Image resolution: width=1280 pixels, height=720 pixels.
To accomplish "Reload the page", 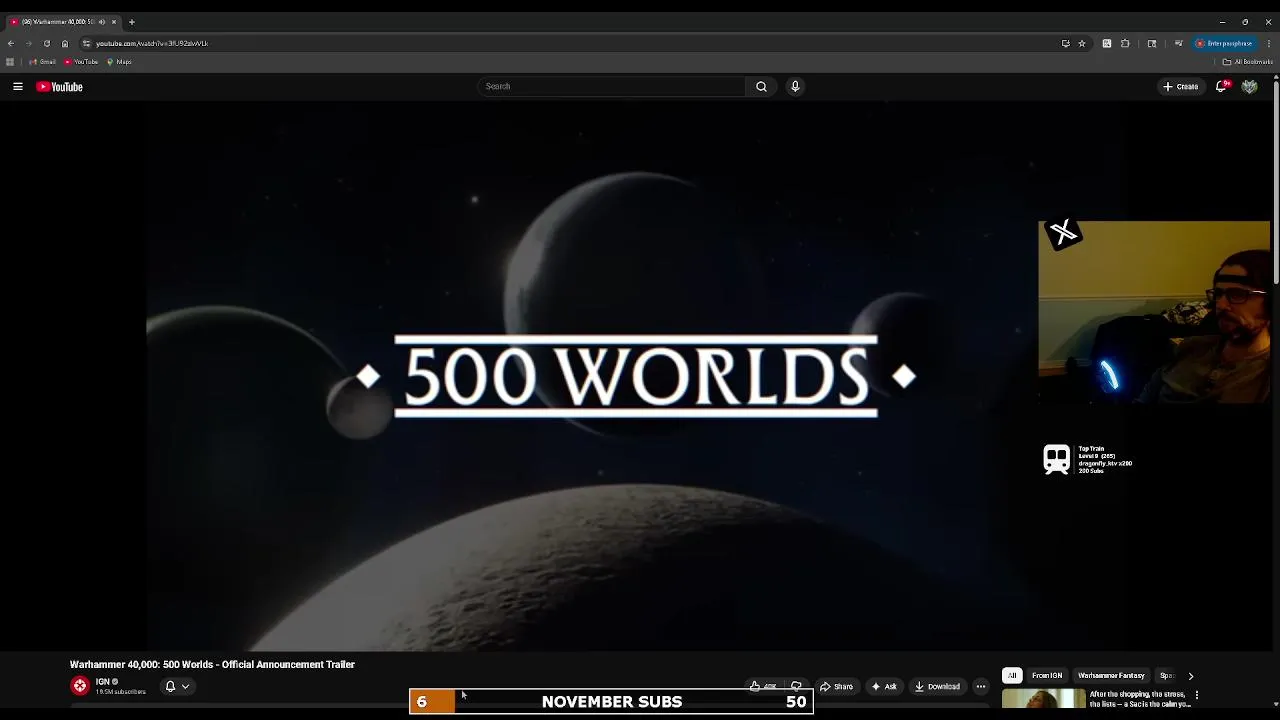I will pyautogui.click(x=46, y=44).
